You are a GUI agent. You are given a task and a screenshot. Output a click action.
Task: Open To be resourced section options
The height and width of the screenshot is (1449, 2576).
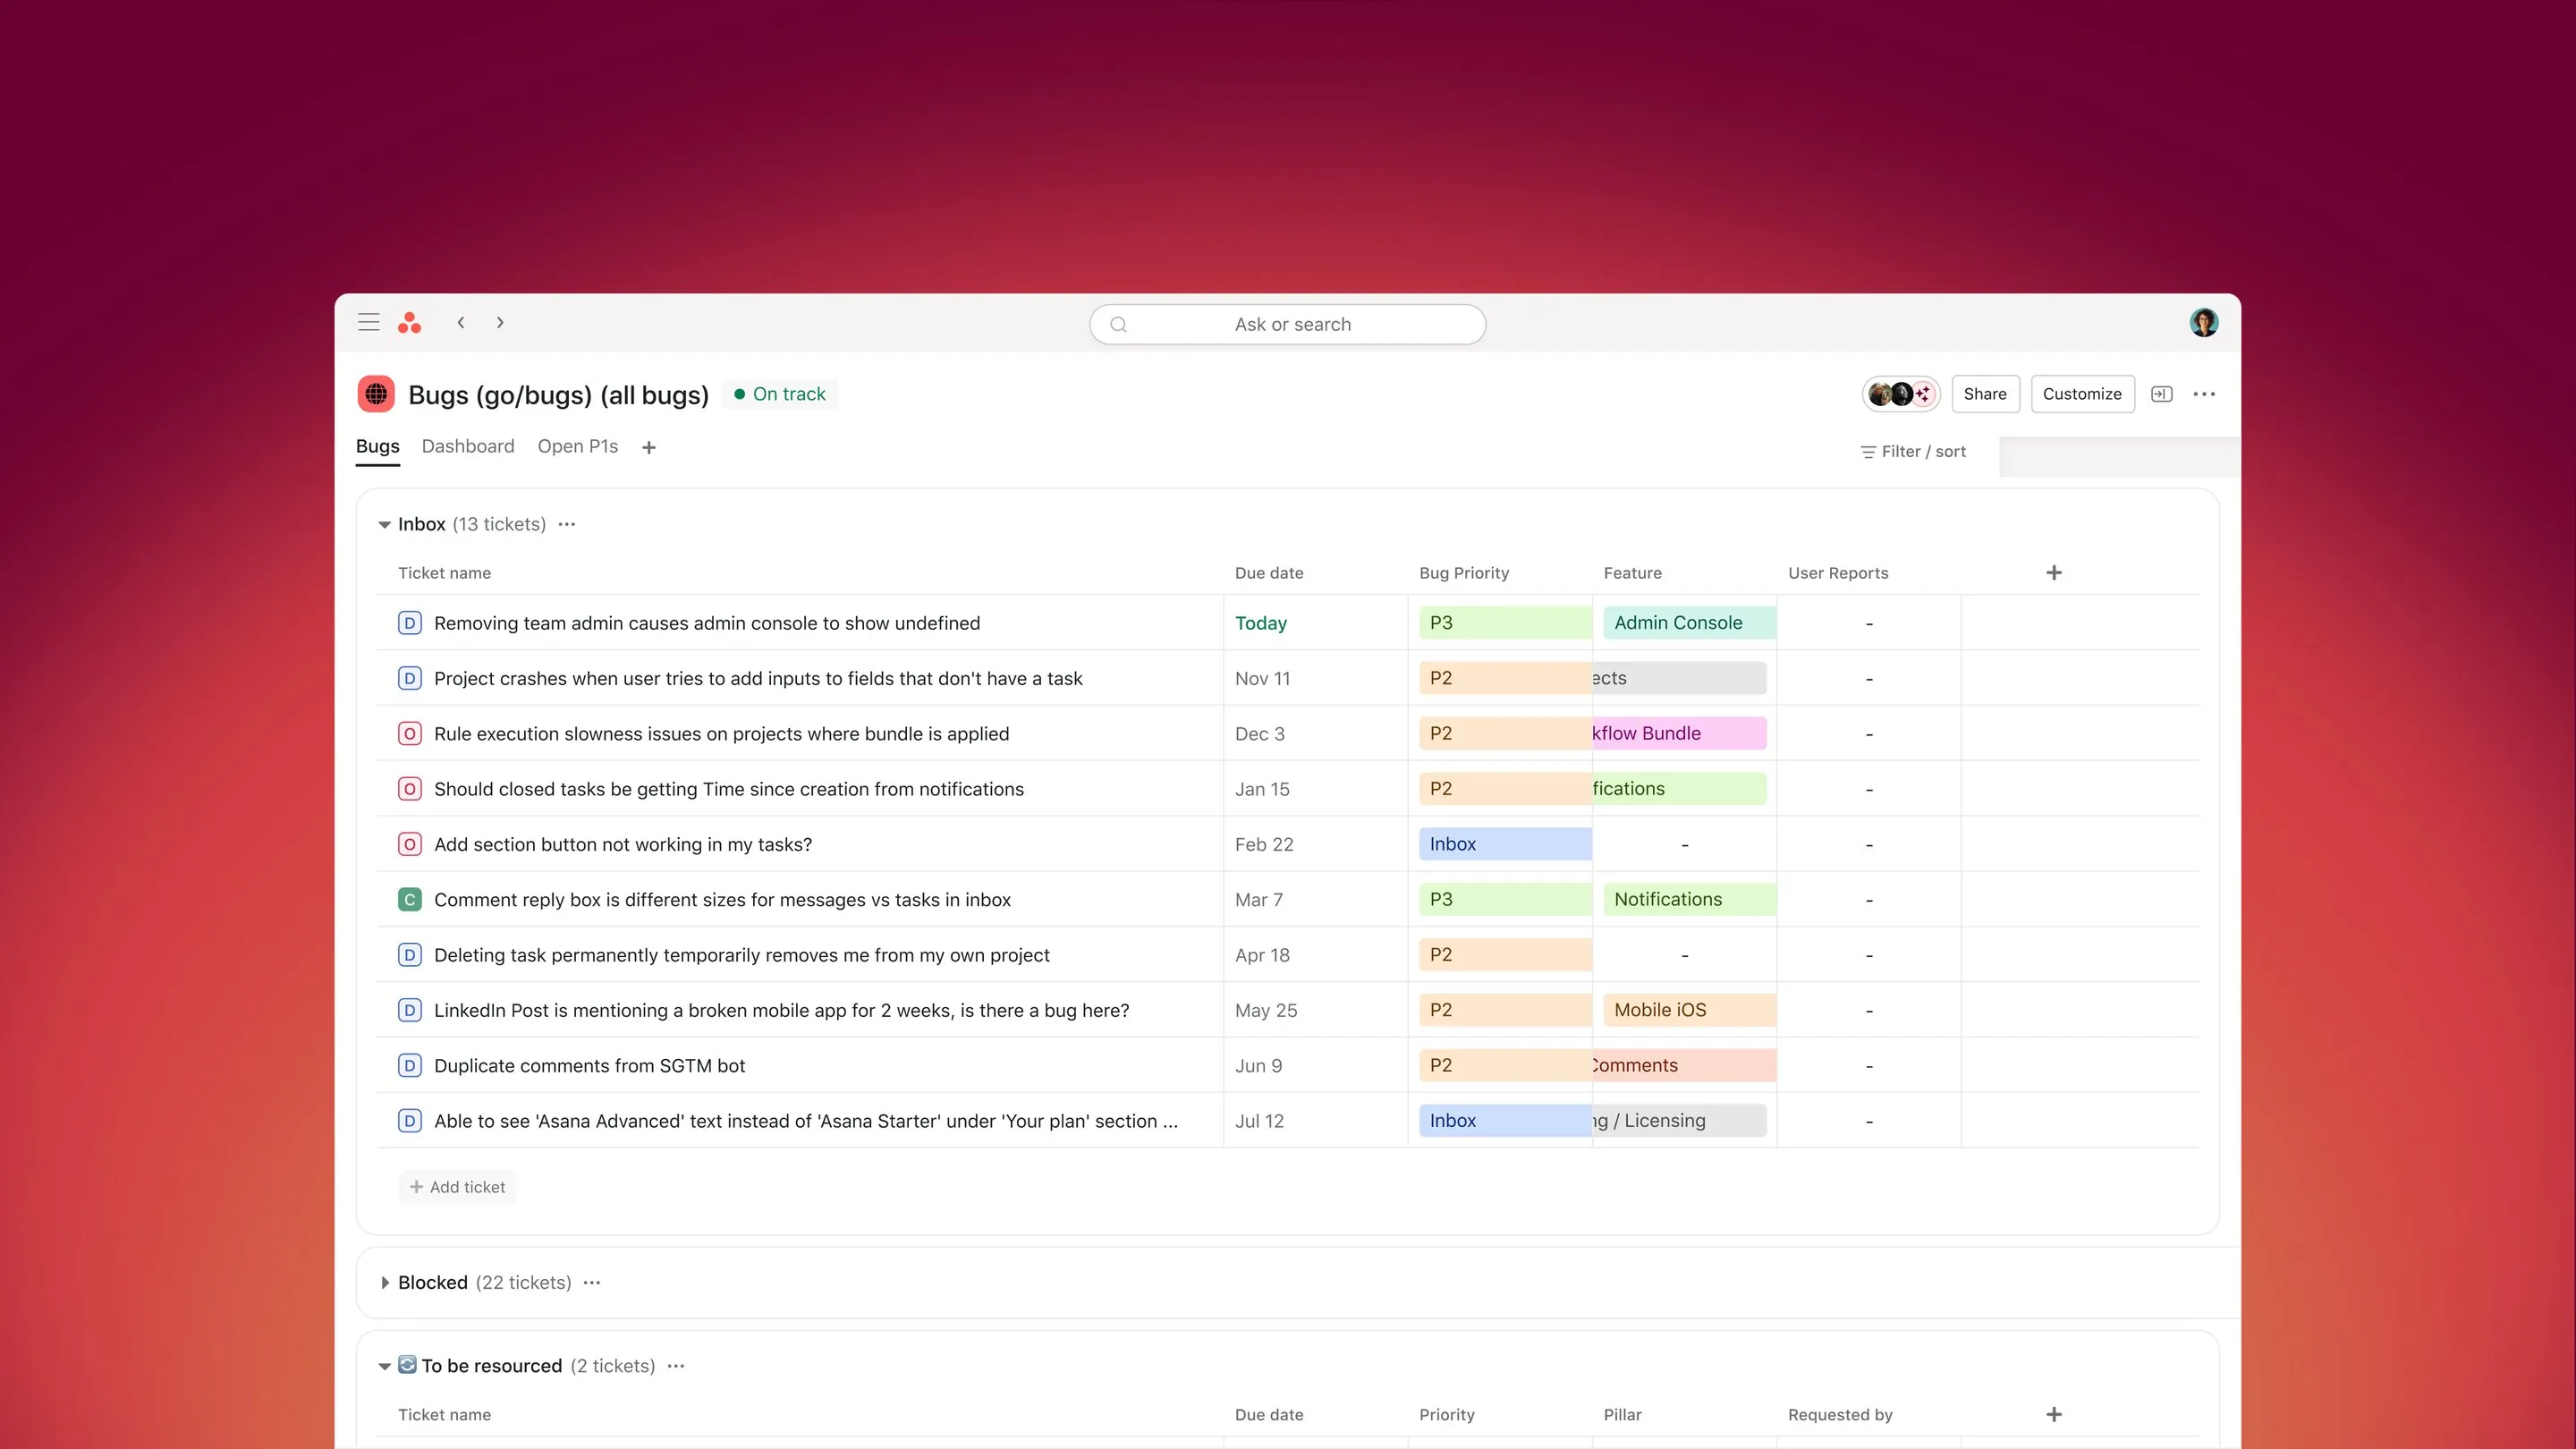(x=676, y=1366)
